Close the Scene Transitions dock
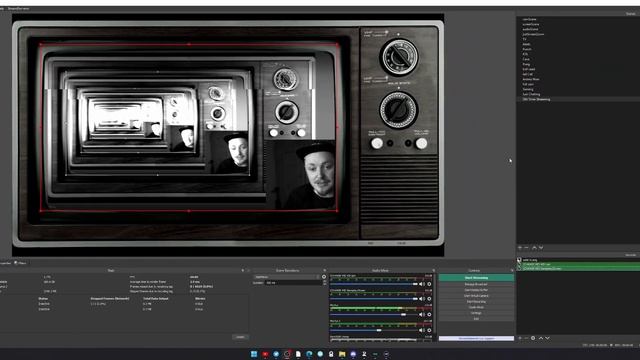Screen dimensions: 640x360 click(x=324, y=270)
